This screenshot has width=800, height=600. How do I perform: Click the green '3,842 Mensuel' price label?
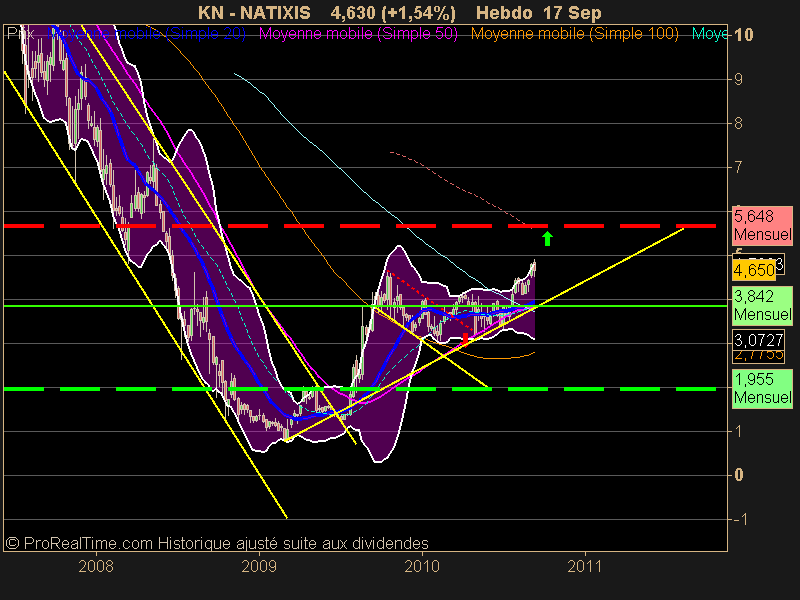(762, 306)
